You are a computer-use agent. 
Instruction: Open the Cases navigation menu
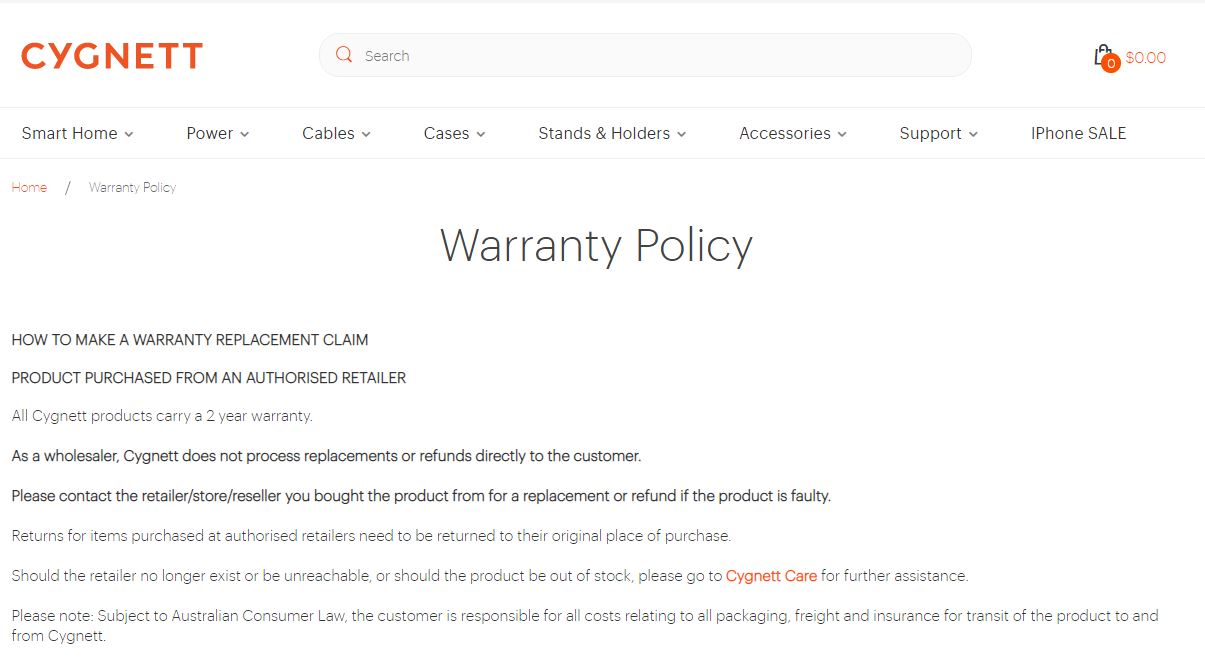click(453, 133)
